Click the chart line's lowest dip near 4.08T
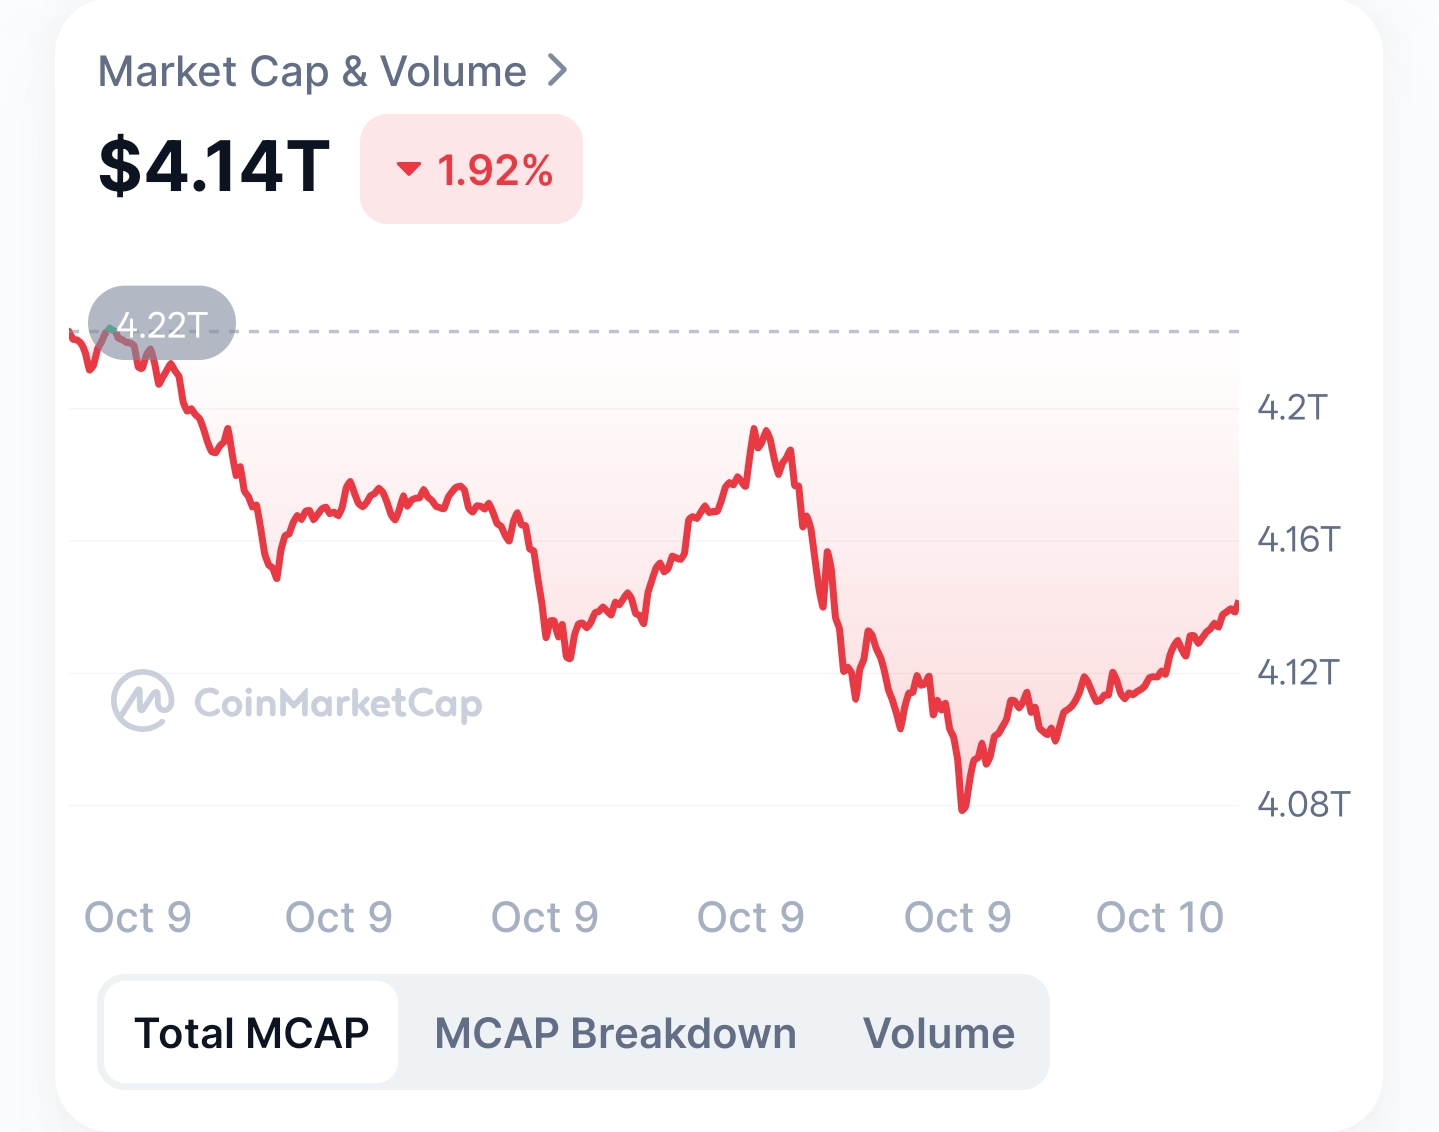 (x=963, y=808)
